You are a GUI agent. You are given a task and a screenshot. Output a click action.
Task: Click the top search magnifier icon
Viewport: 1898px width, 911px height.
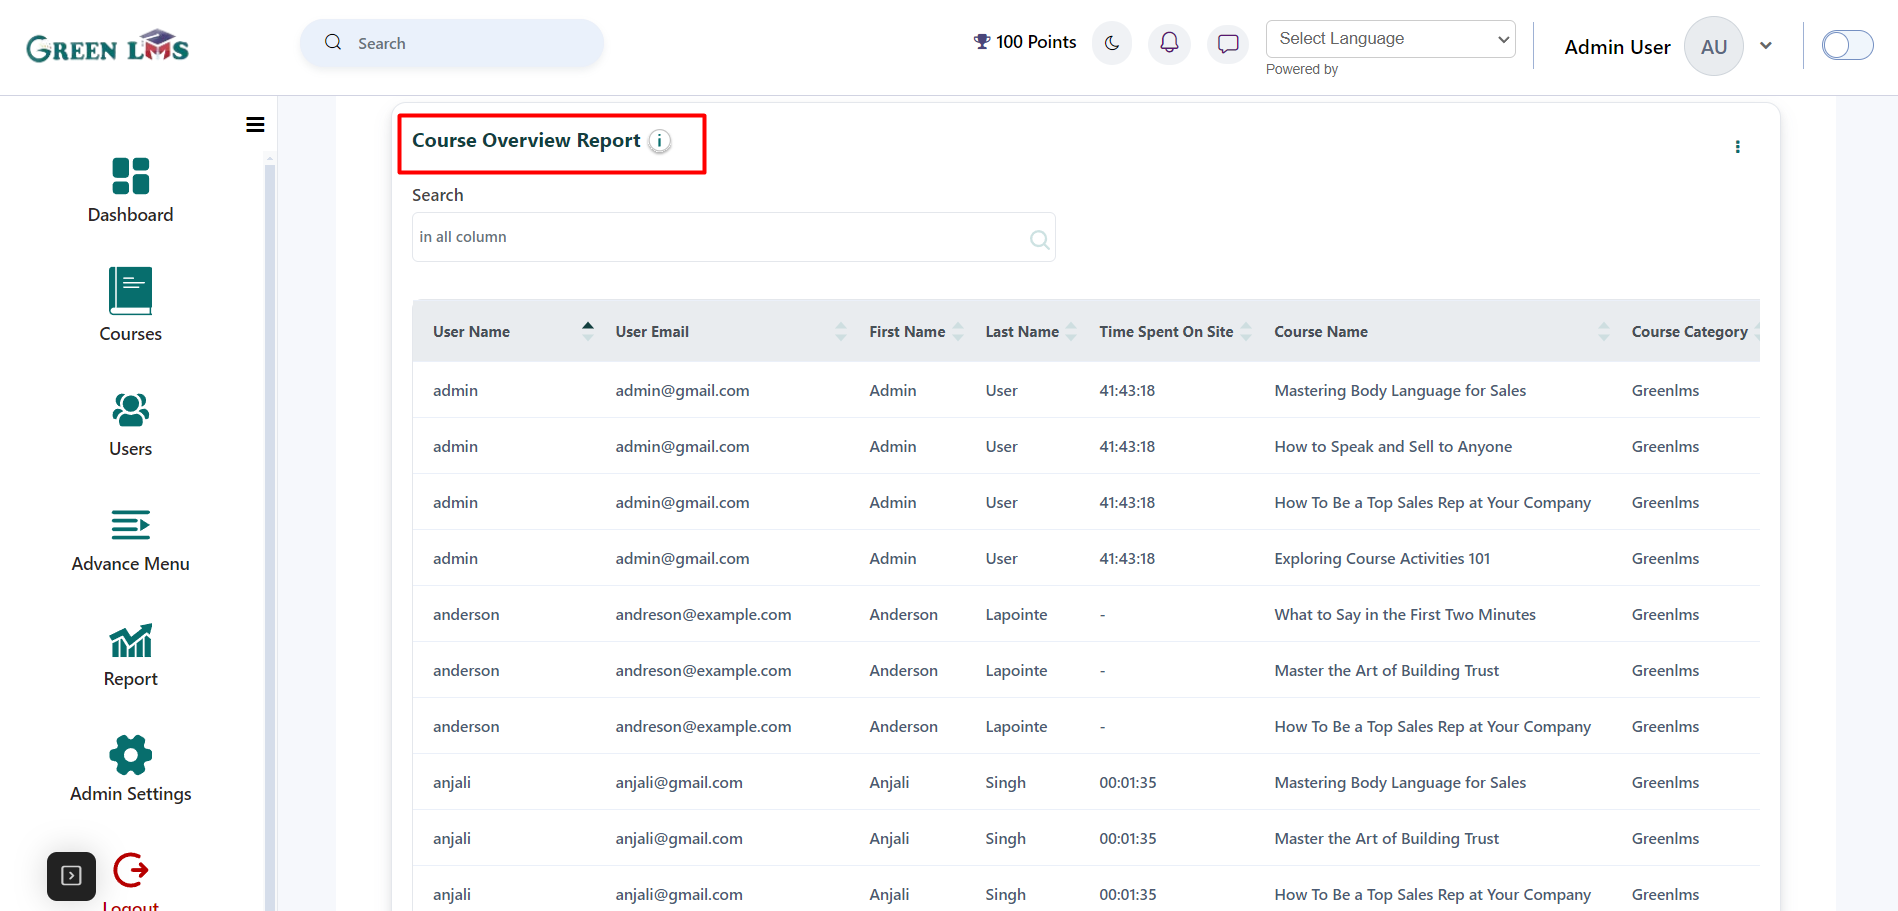point(333,42)
